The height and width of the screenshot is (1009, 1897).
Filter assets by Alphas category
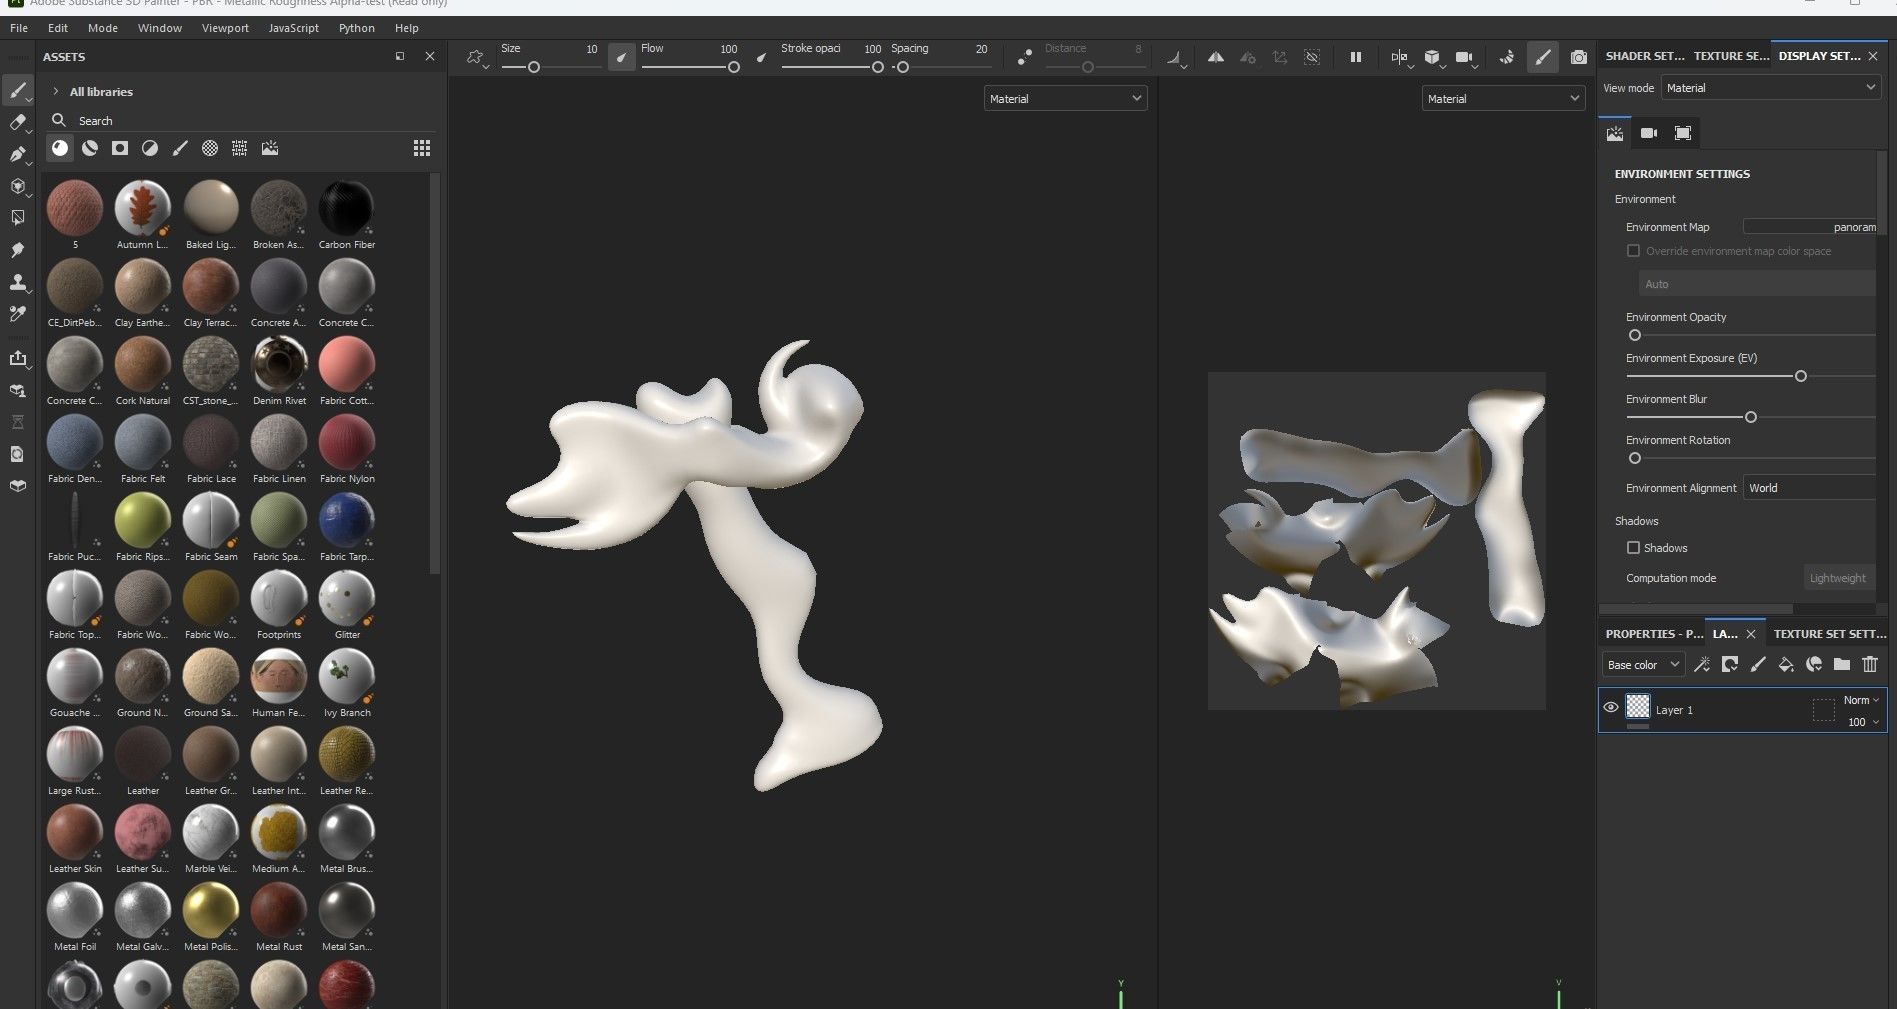coord(210,148)
